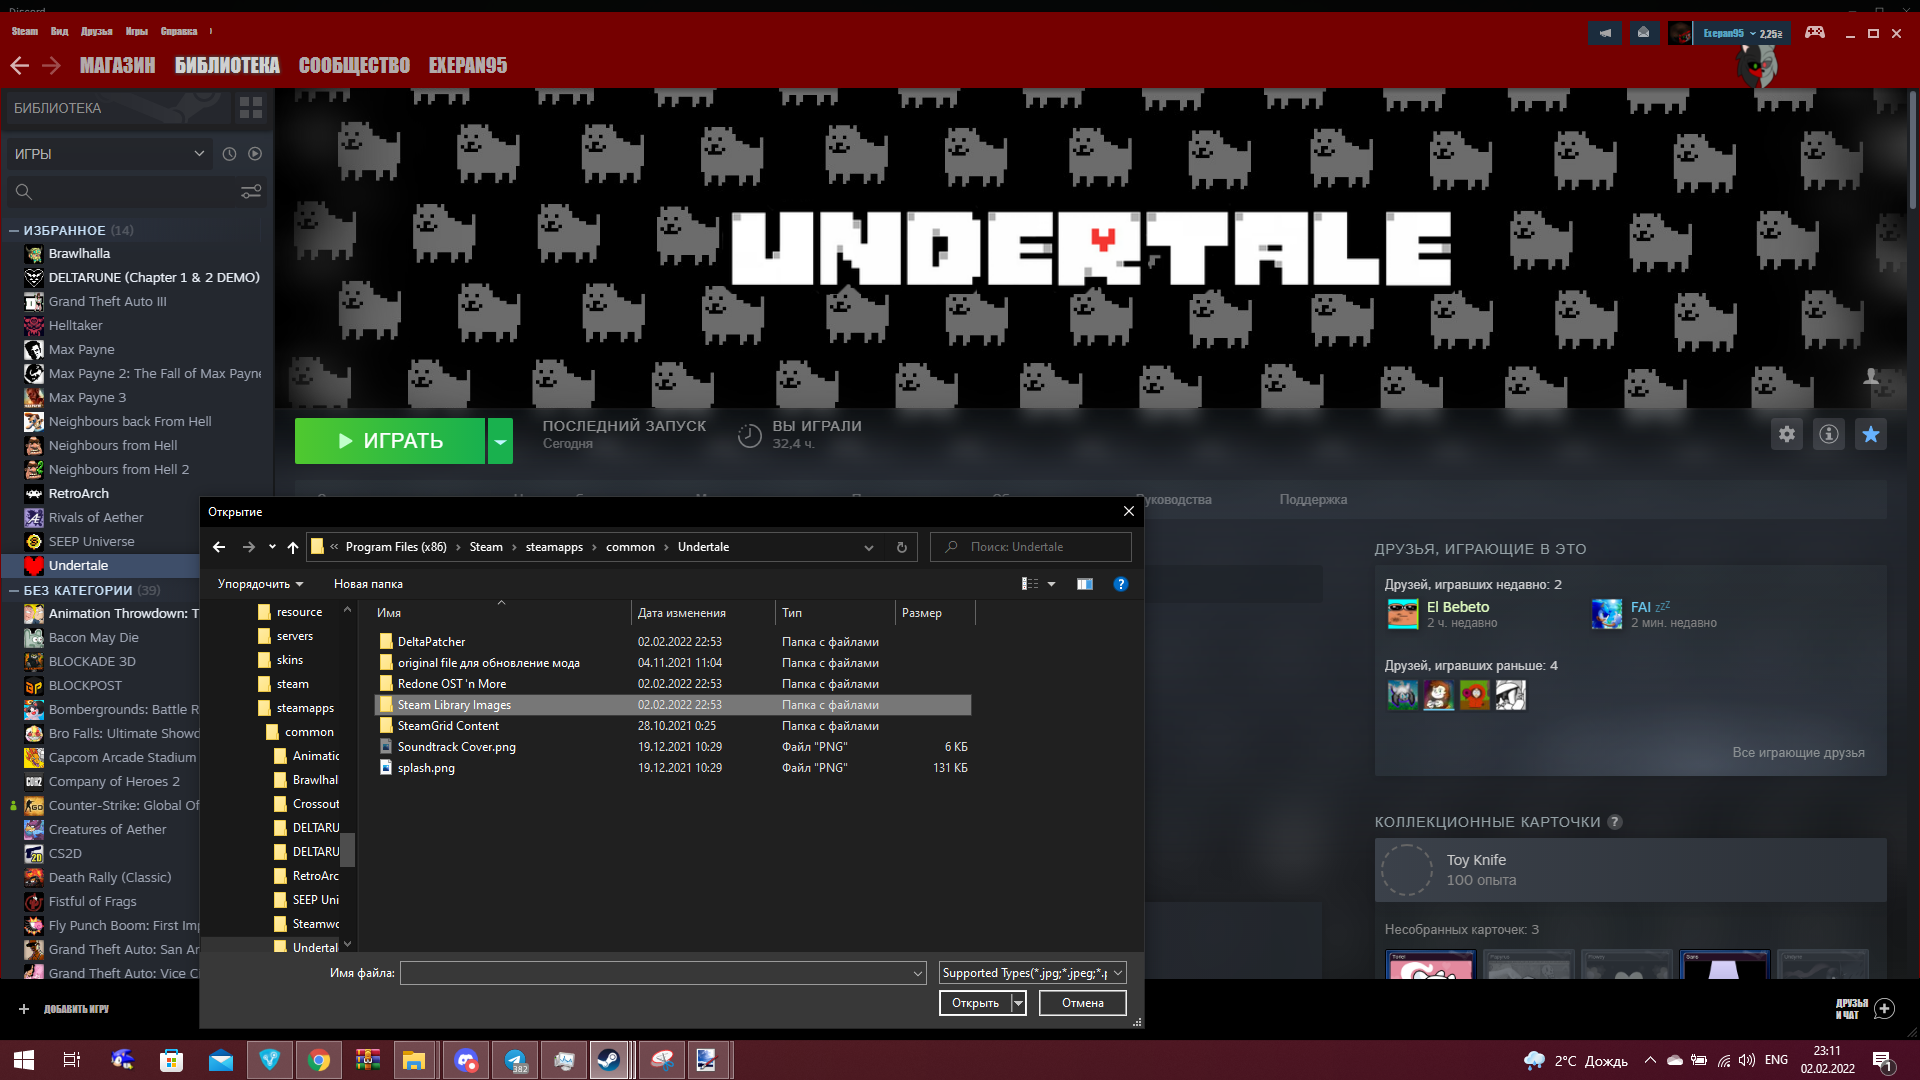Open the game info icon
This screenshot has height=1080, width=1920.
point(1828,434)
